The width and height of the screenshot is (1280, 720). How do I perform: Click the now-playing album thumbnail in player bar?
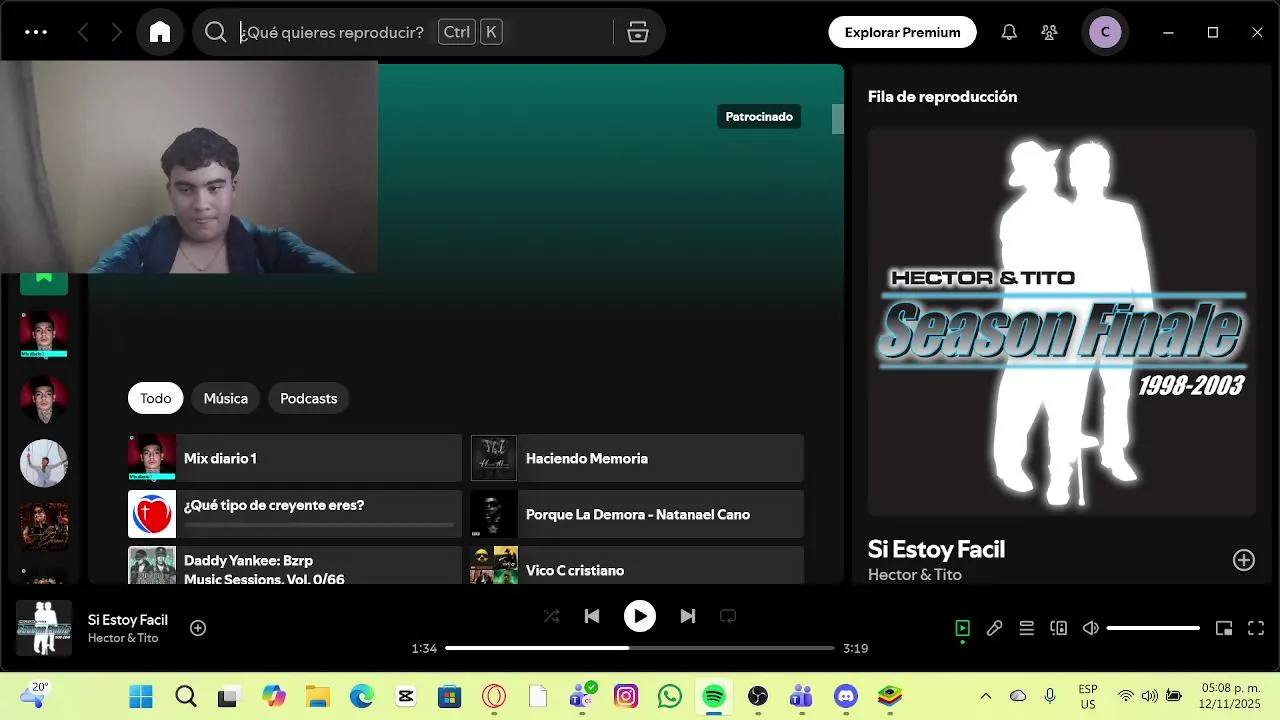(x=44, y=628)
